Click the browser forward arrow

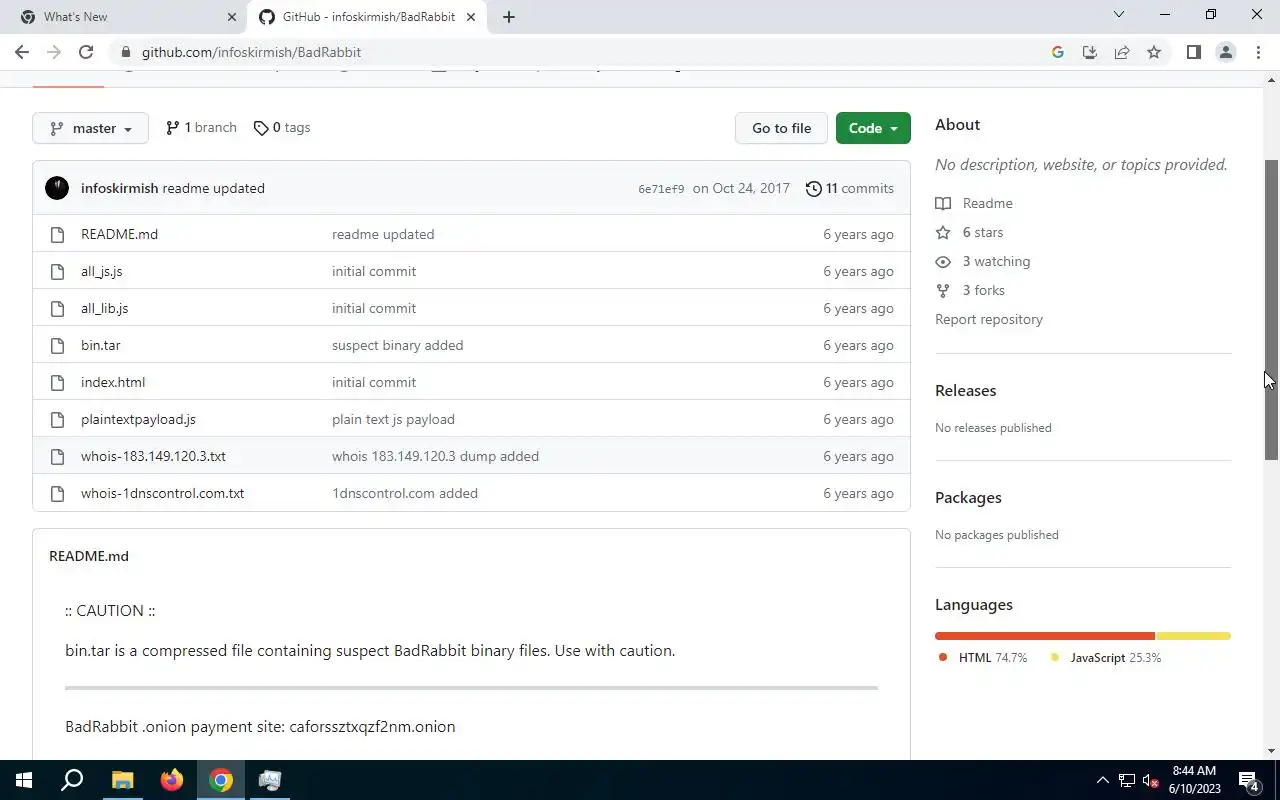coord(54,52)
